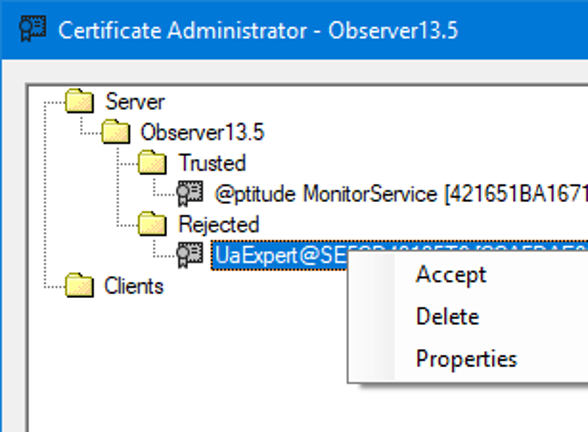Viewport: 588px width, 432px height.
Task: Select the Trusted tree node label
Action: (212, 163)
